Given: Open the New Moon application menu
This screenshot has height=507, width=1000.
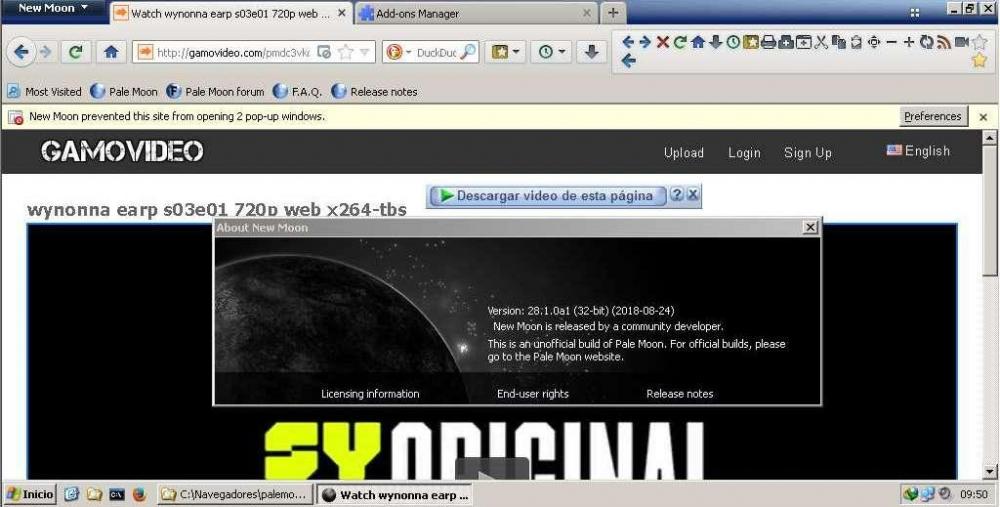Looking at the screenshot, I should 53,9.
